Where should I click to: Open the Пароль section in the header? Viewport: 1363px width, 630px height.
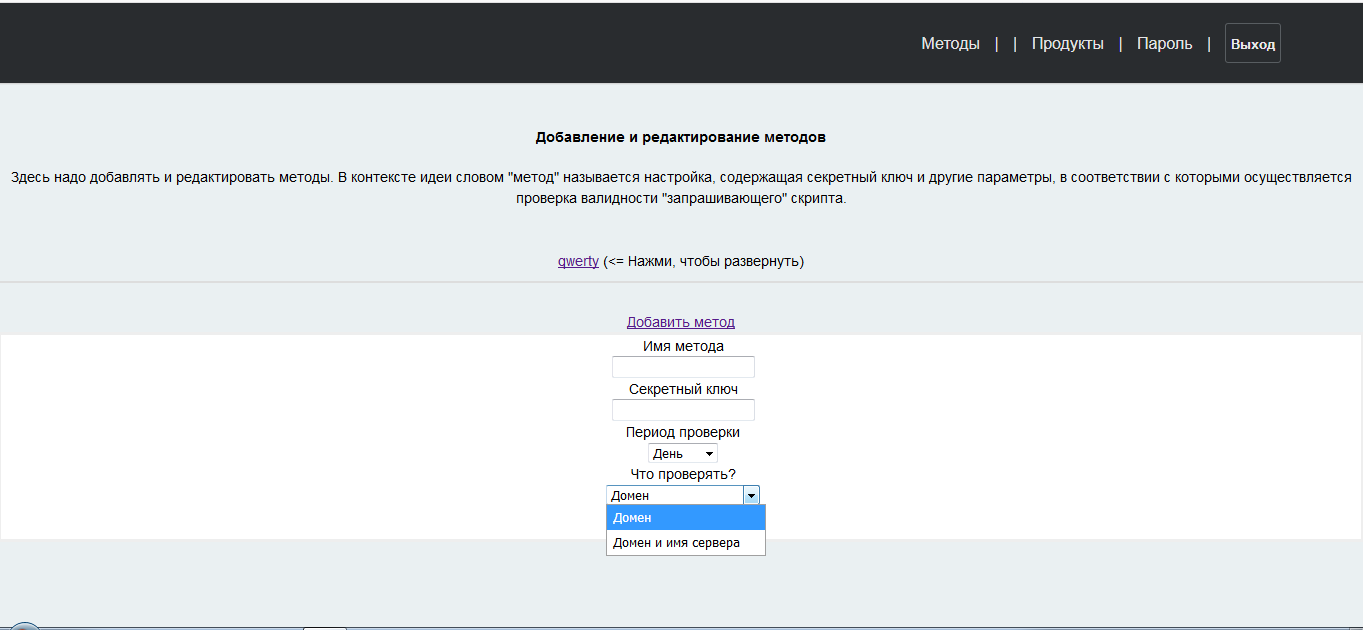1164,44
